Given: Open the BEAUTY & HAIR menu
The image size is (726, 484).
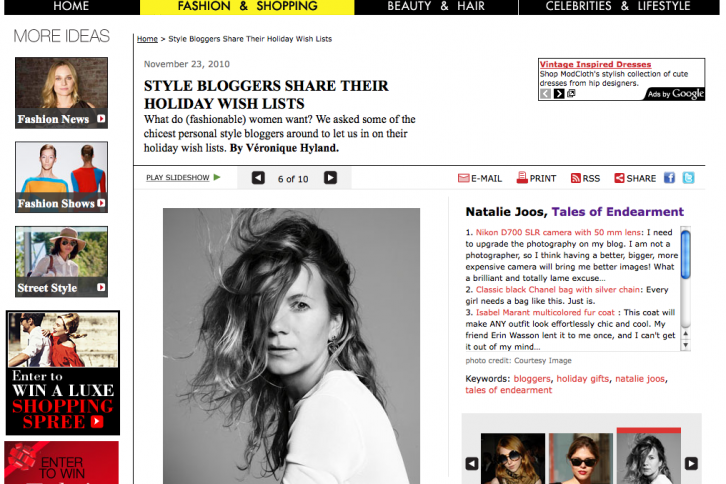Looking at the screenshot, I should (436, 6).
